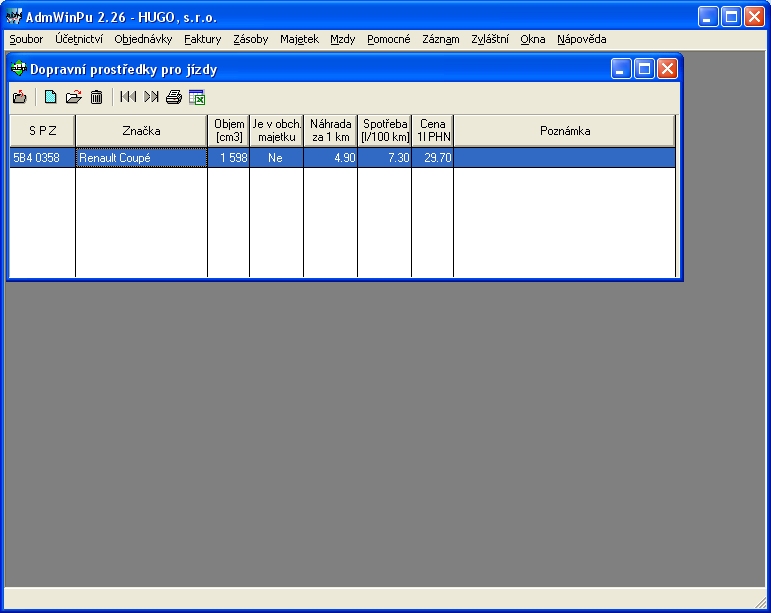Select the Renault Coupé cell
Screen dimensions: 771x613
(x=142, y=158)
